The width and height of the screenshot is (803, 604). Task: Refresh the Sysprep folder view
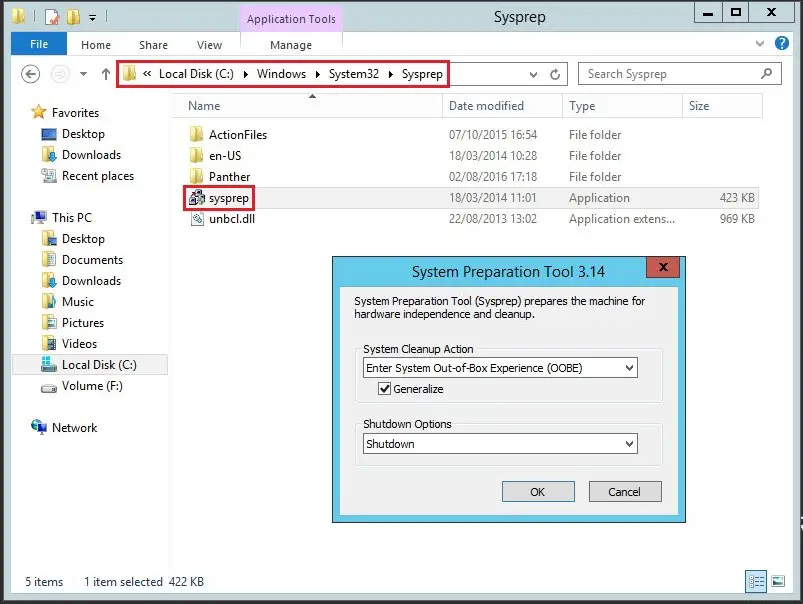coord(555,74)
